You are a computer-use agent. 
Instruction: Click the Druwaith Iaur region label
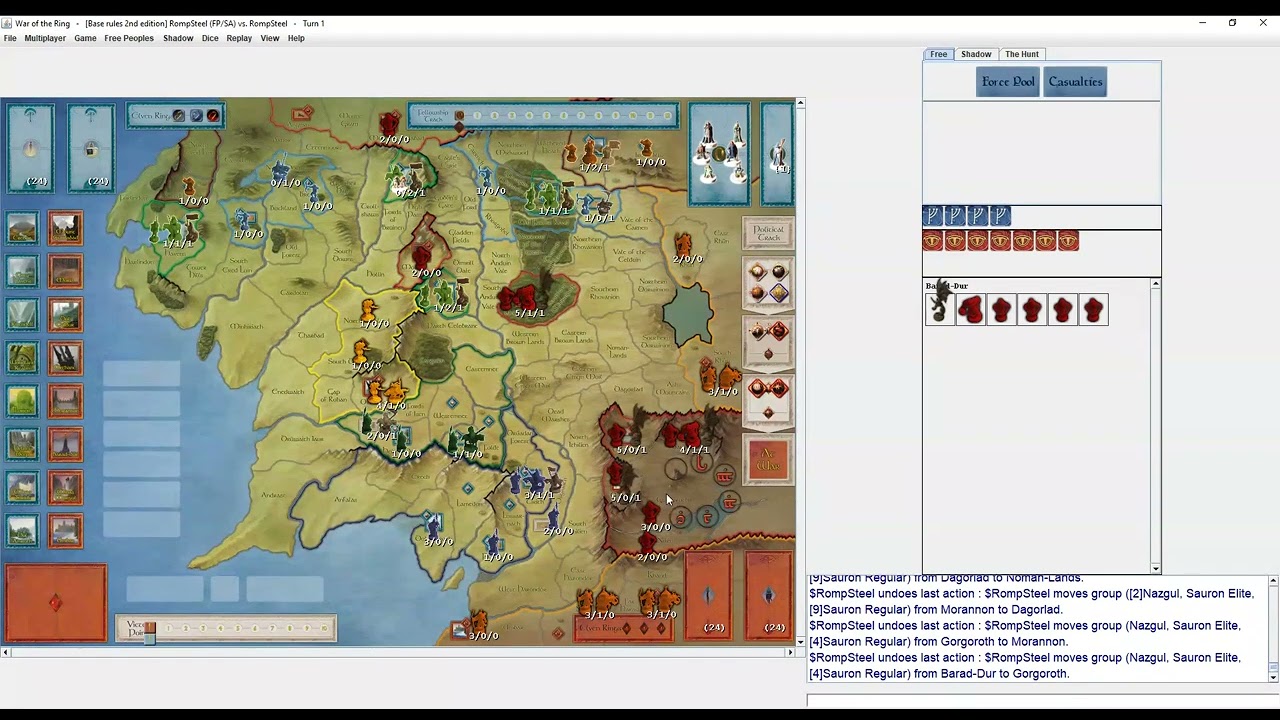coord(302,438)
